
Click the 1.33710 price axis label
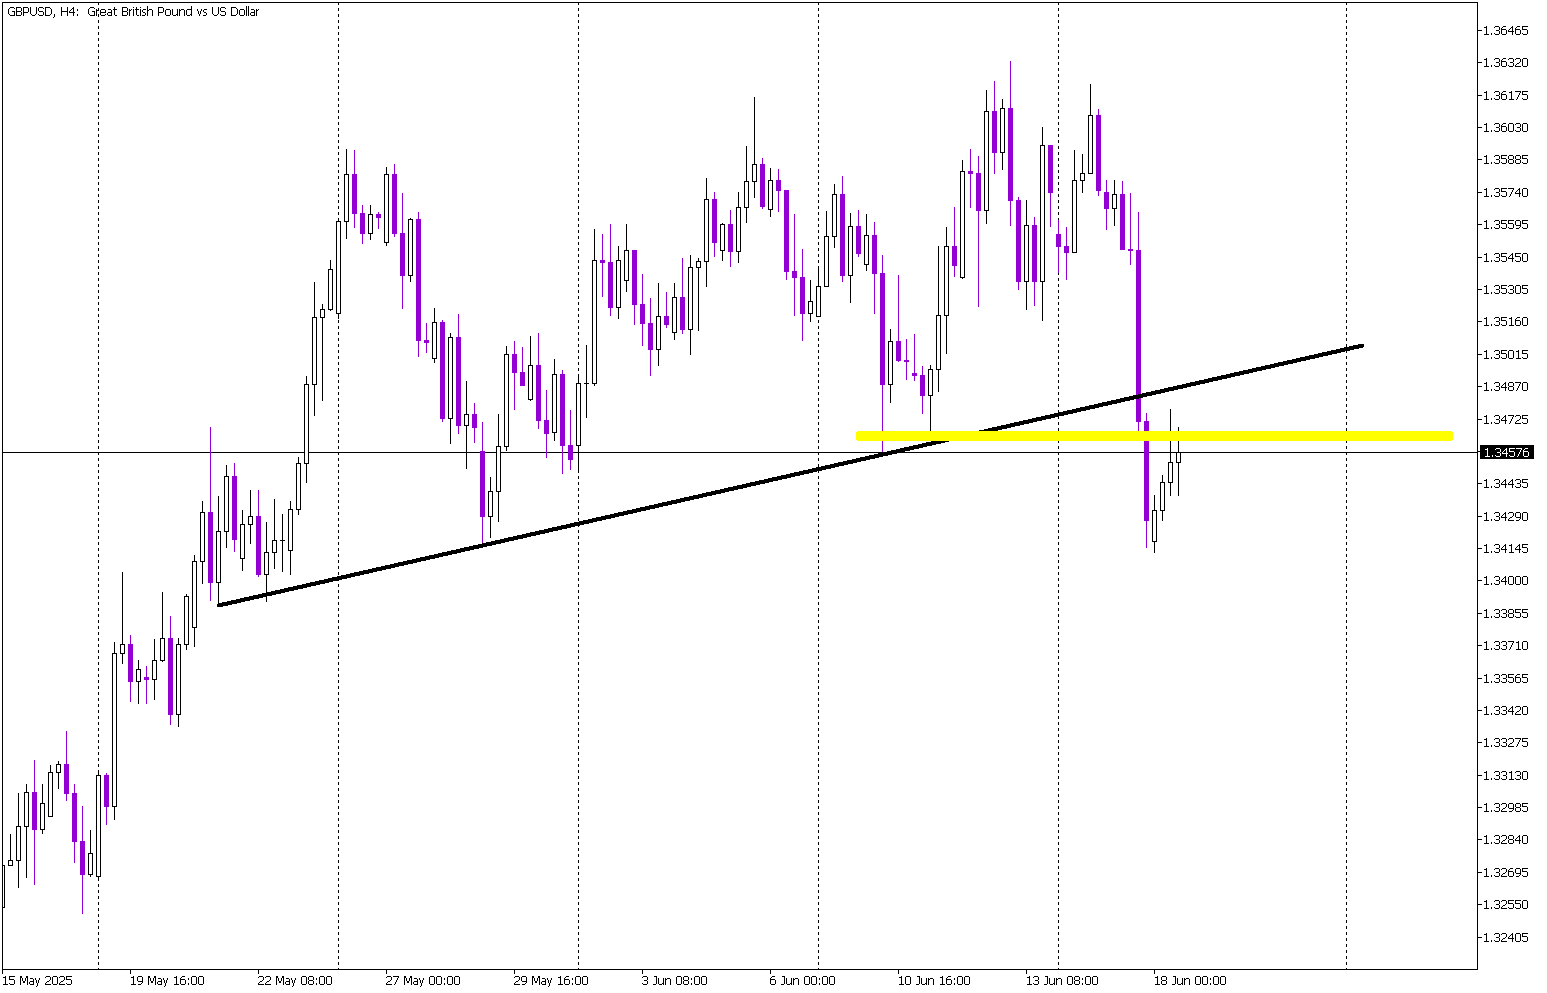pyautogui.click(x=1508, y=645)
